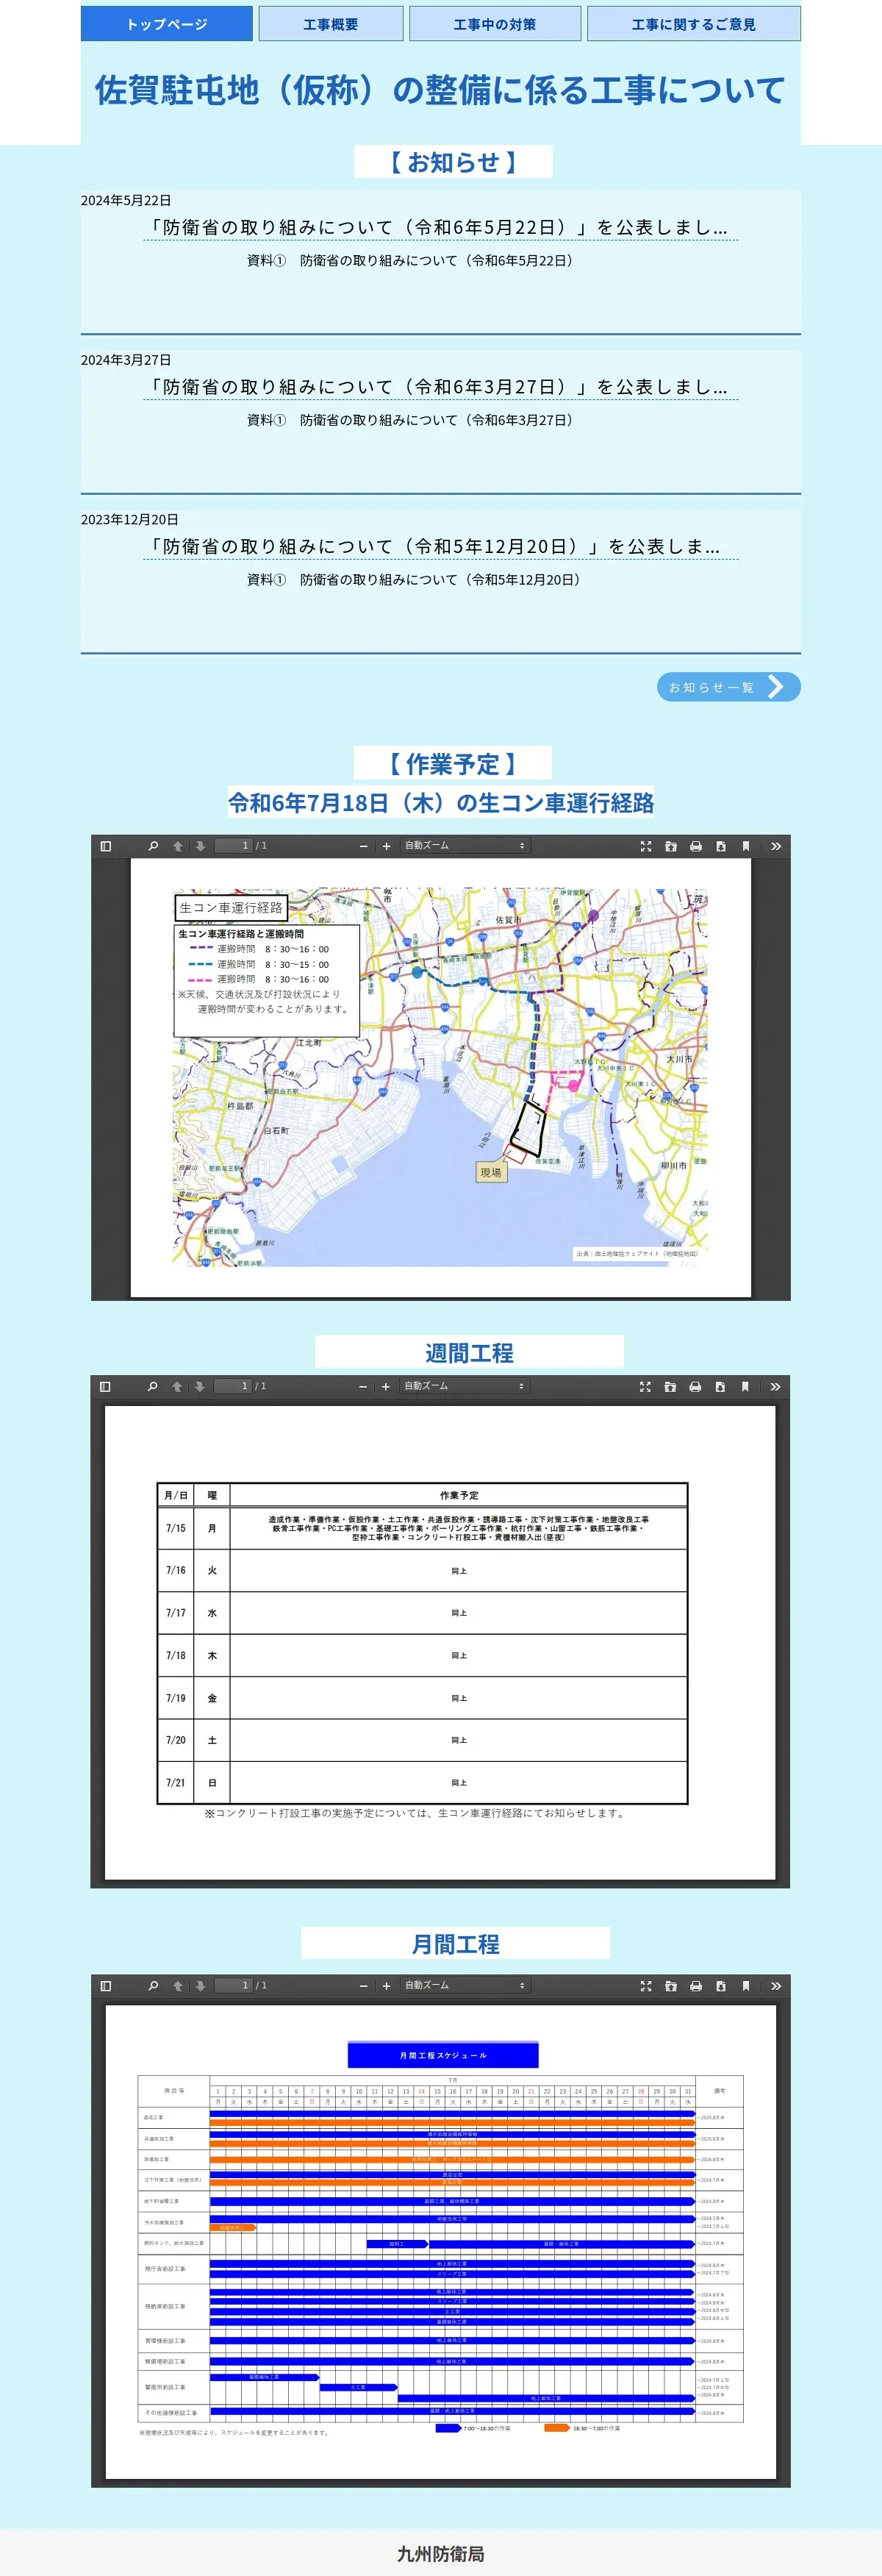Enter presentation mode in 週間工程 PDF viewer
Image resolution: width=882 pixels, height=2576 pixels.
pyautogui.click(x=645, y=1386)
